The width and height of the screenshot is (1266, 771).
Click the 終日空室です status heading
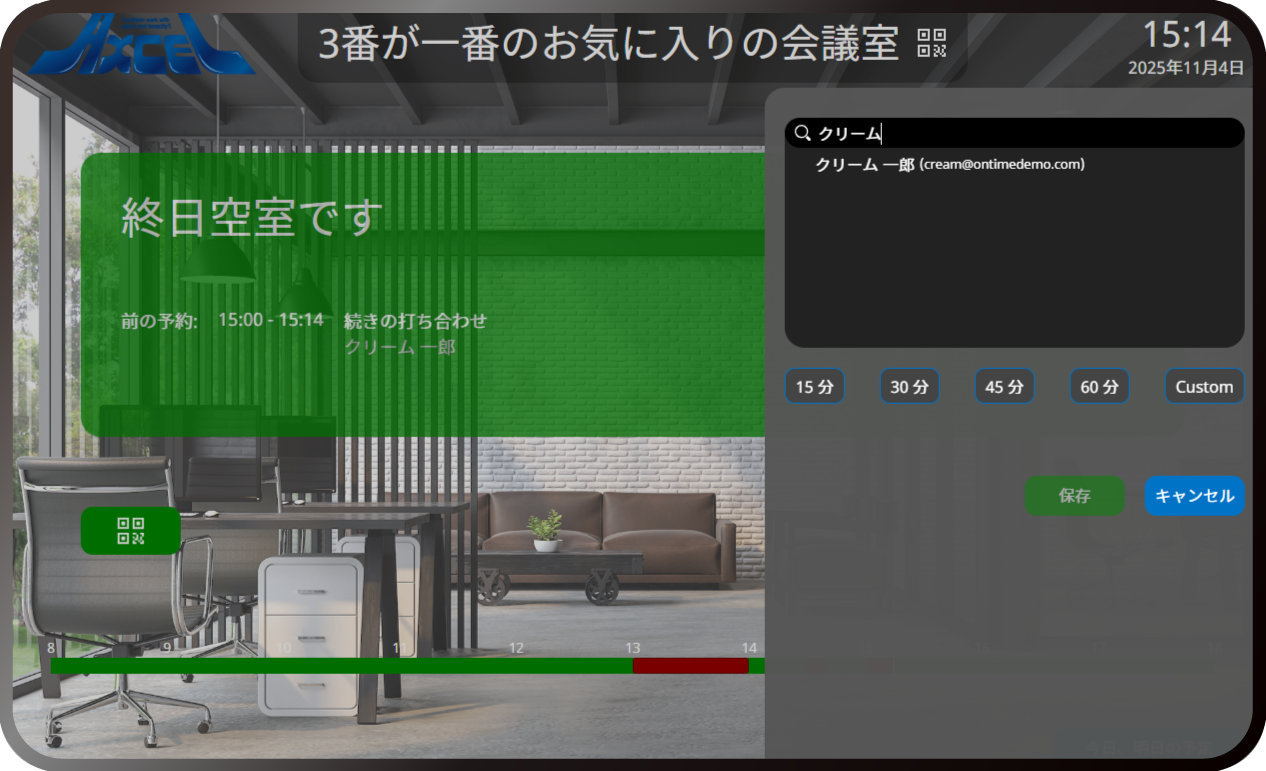coord(252,218)
